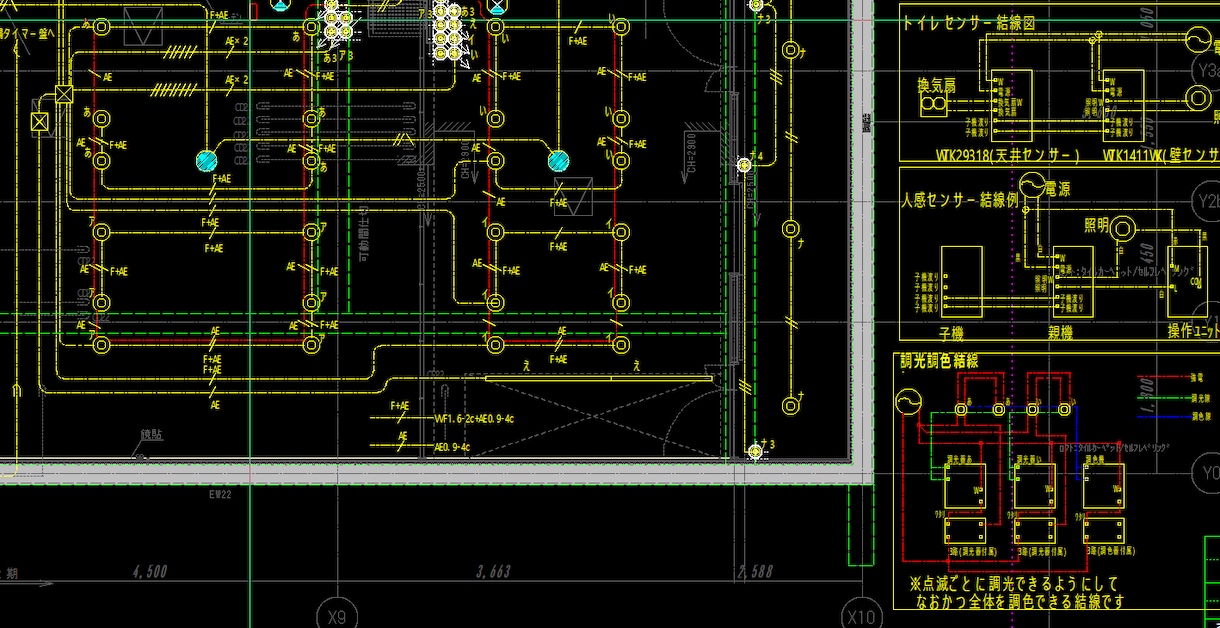
Task: Click the 子機 label
Action: [949, 332]
